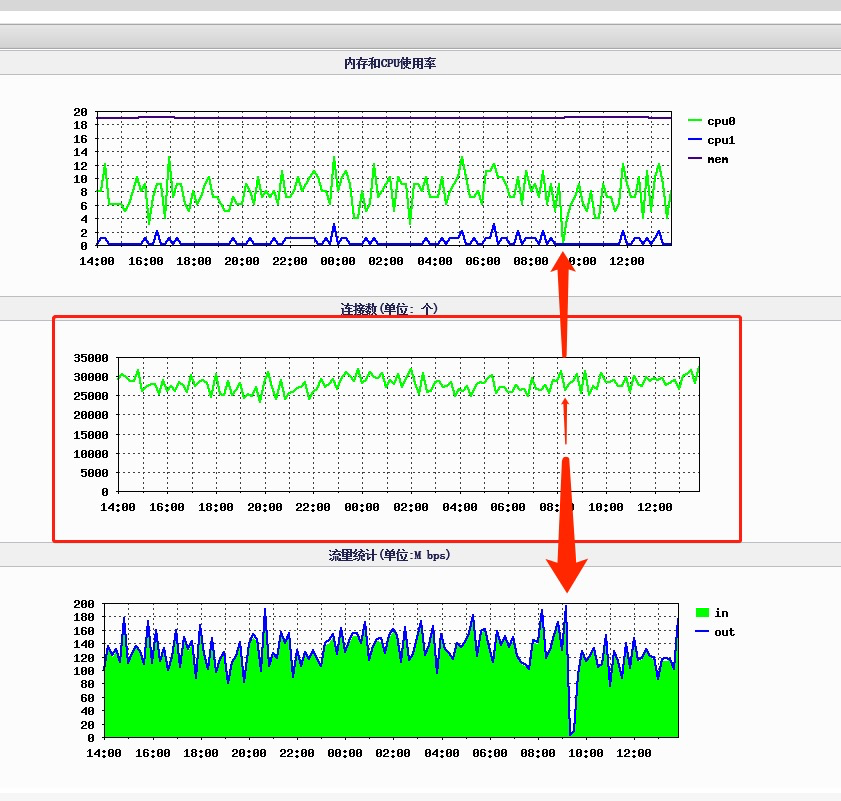
Task: Click the cpu0 green legend swatch
Action: pyautogui.click(x=695, y=121)
